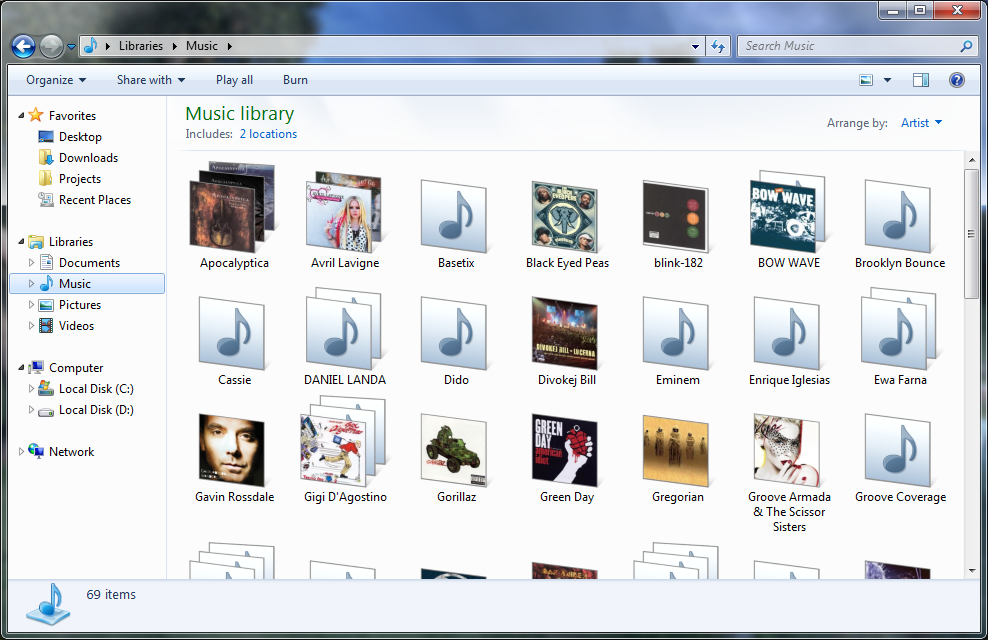Open Projects folder in Favorites
Viewport: 988px width, 640px height.
pos(79,179)
